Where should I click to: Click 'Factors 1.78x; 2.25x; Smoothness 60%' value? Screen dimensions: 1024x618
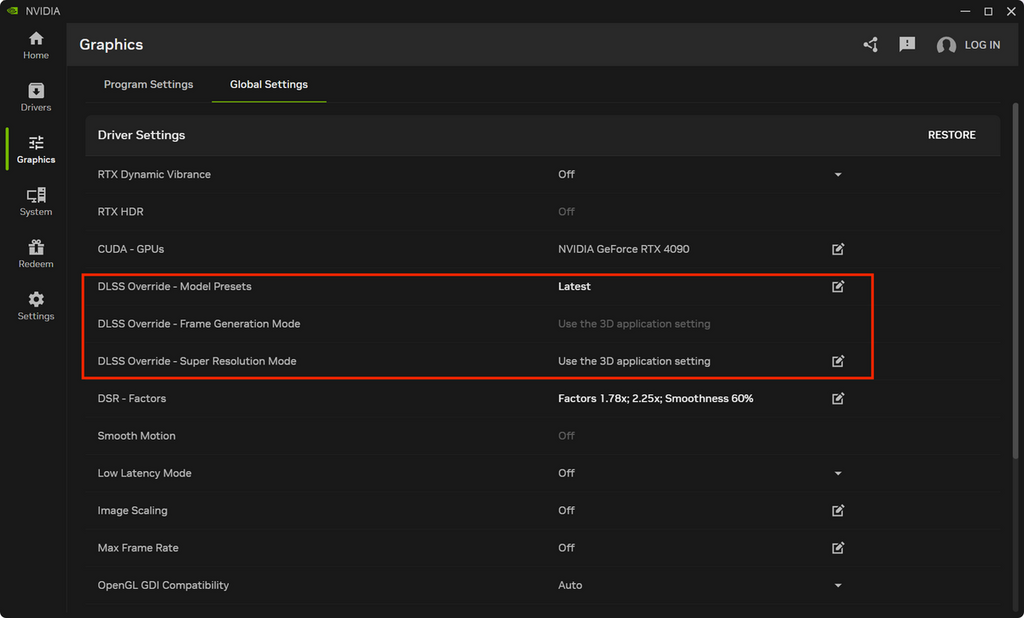click(656, 398)
